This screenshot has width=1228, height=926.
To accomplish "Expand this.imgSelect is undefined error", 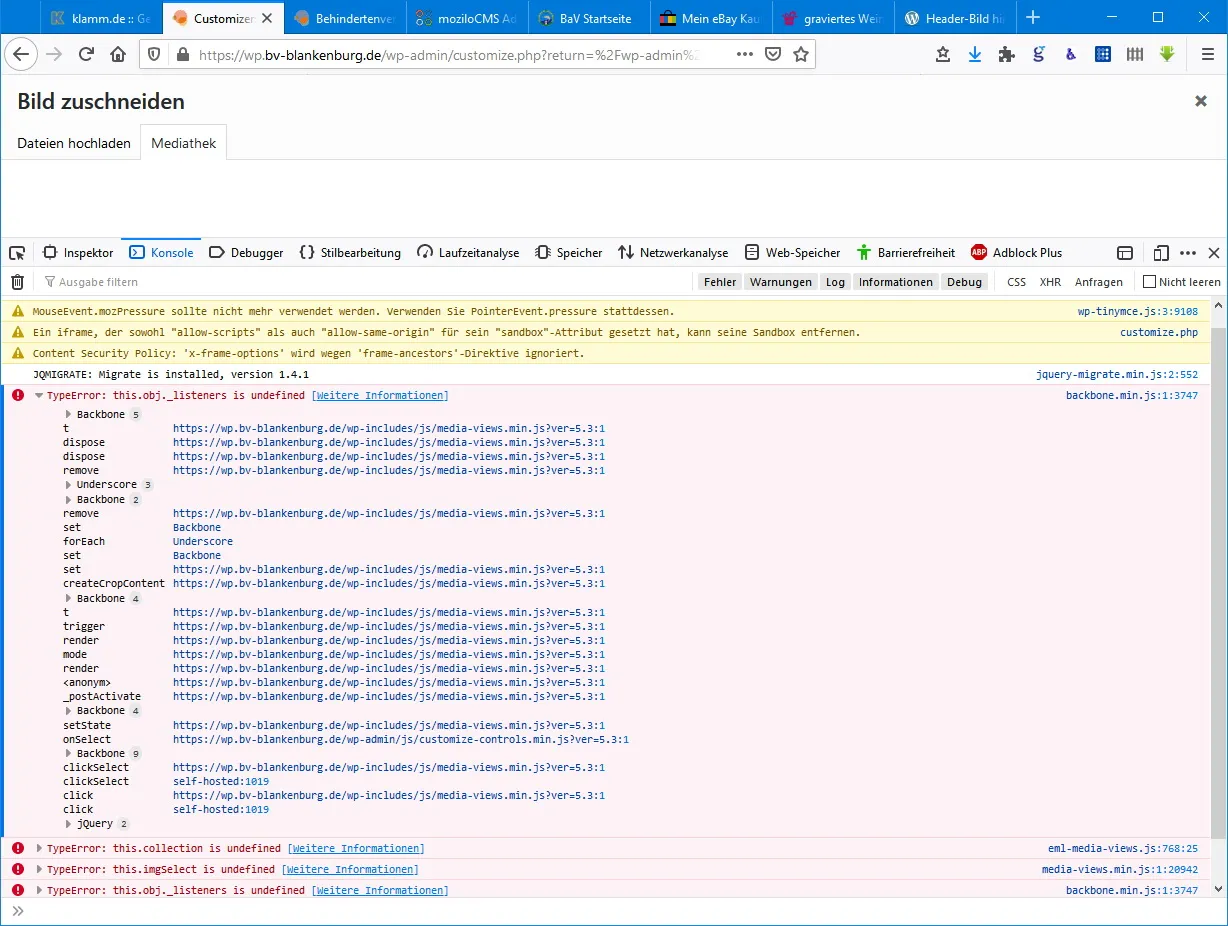I will tap(39, 869).
